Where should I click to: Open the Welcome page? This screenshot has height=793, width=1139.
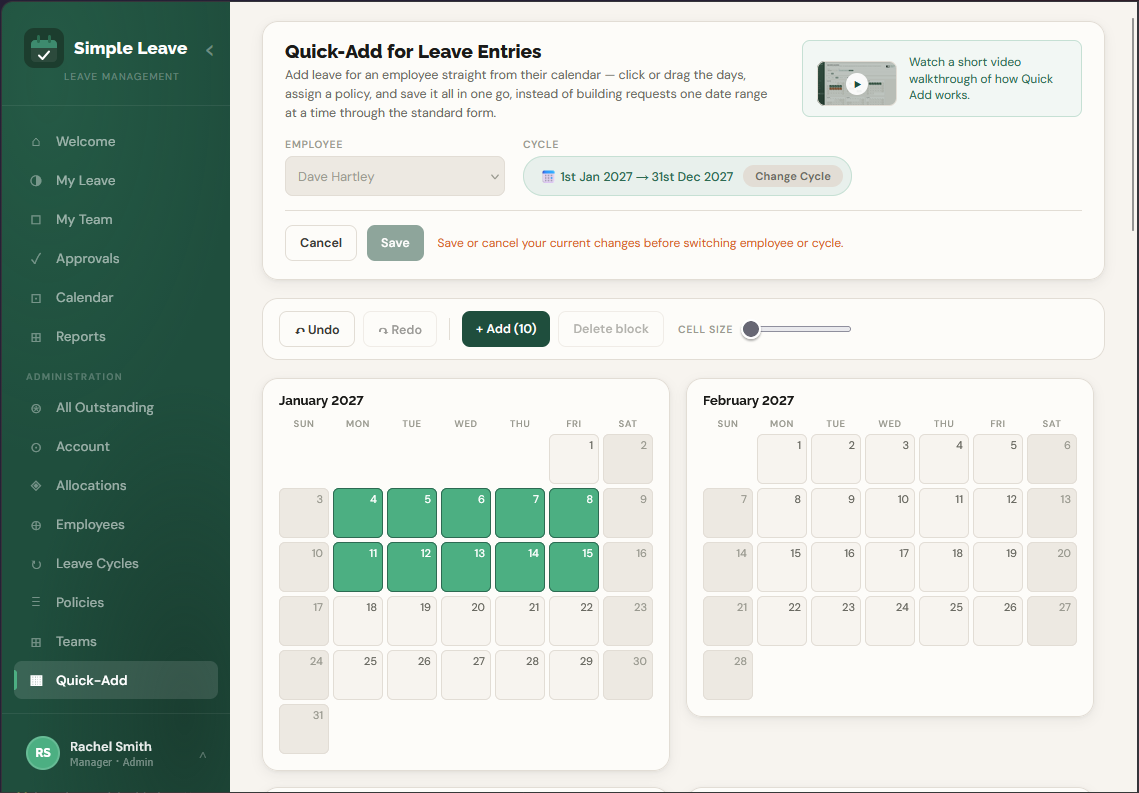click(116, 142)
